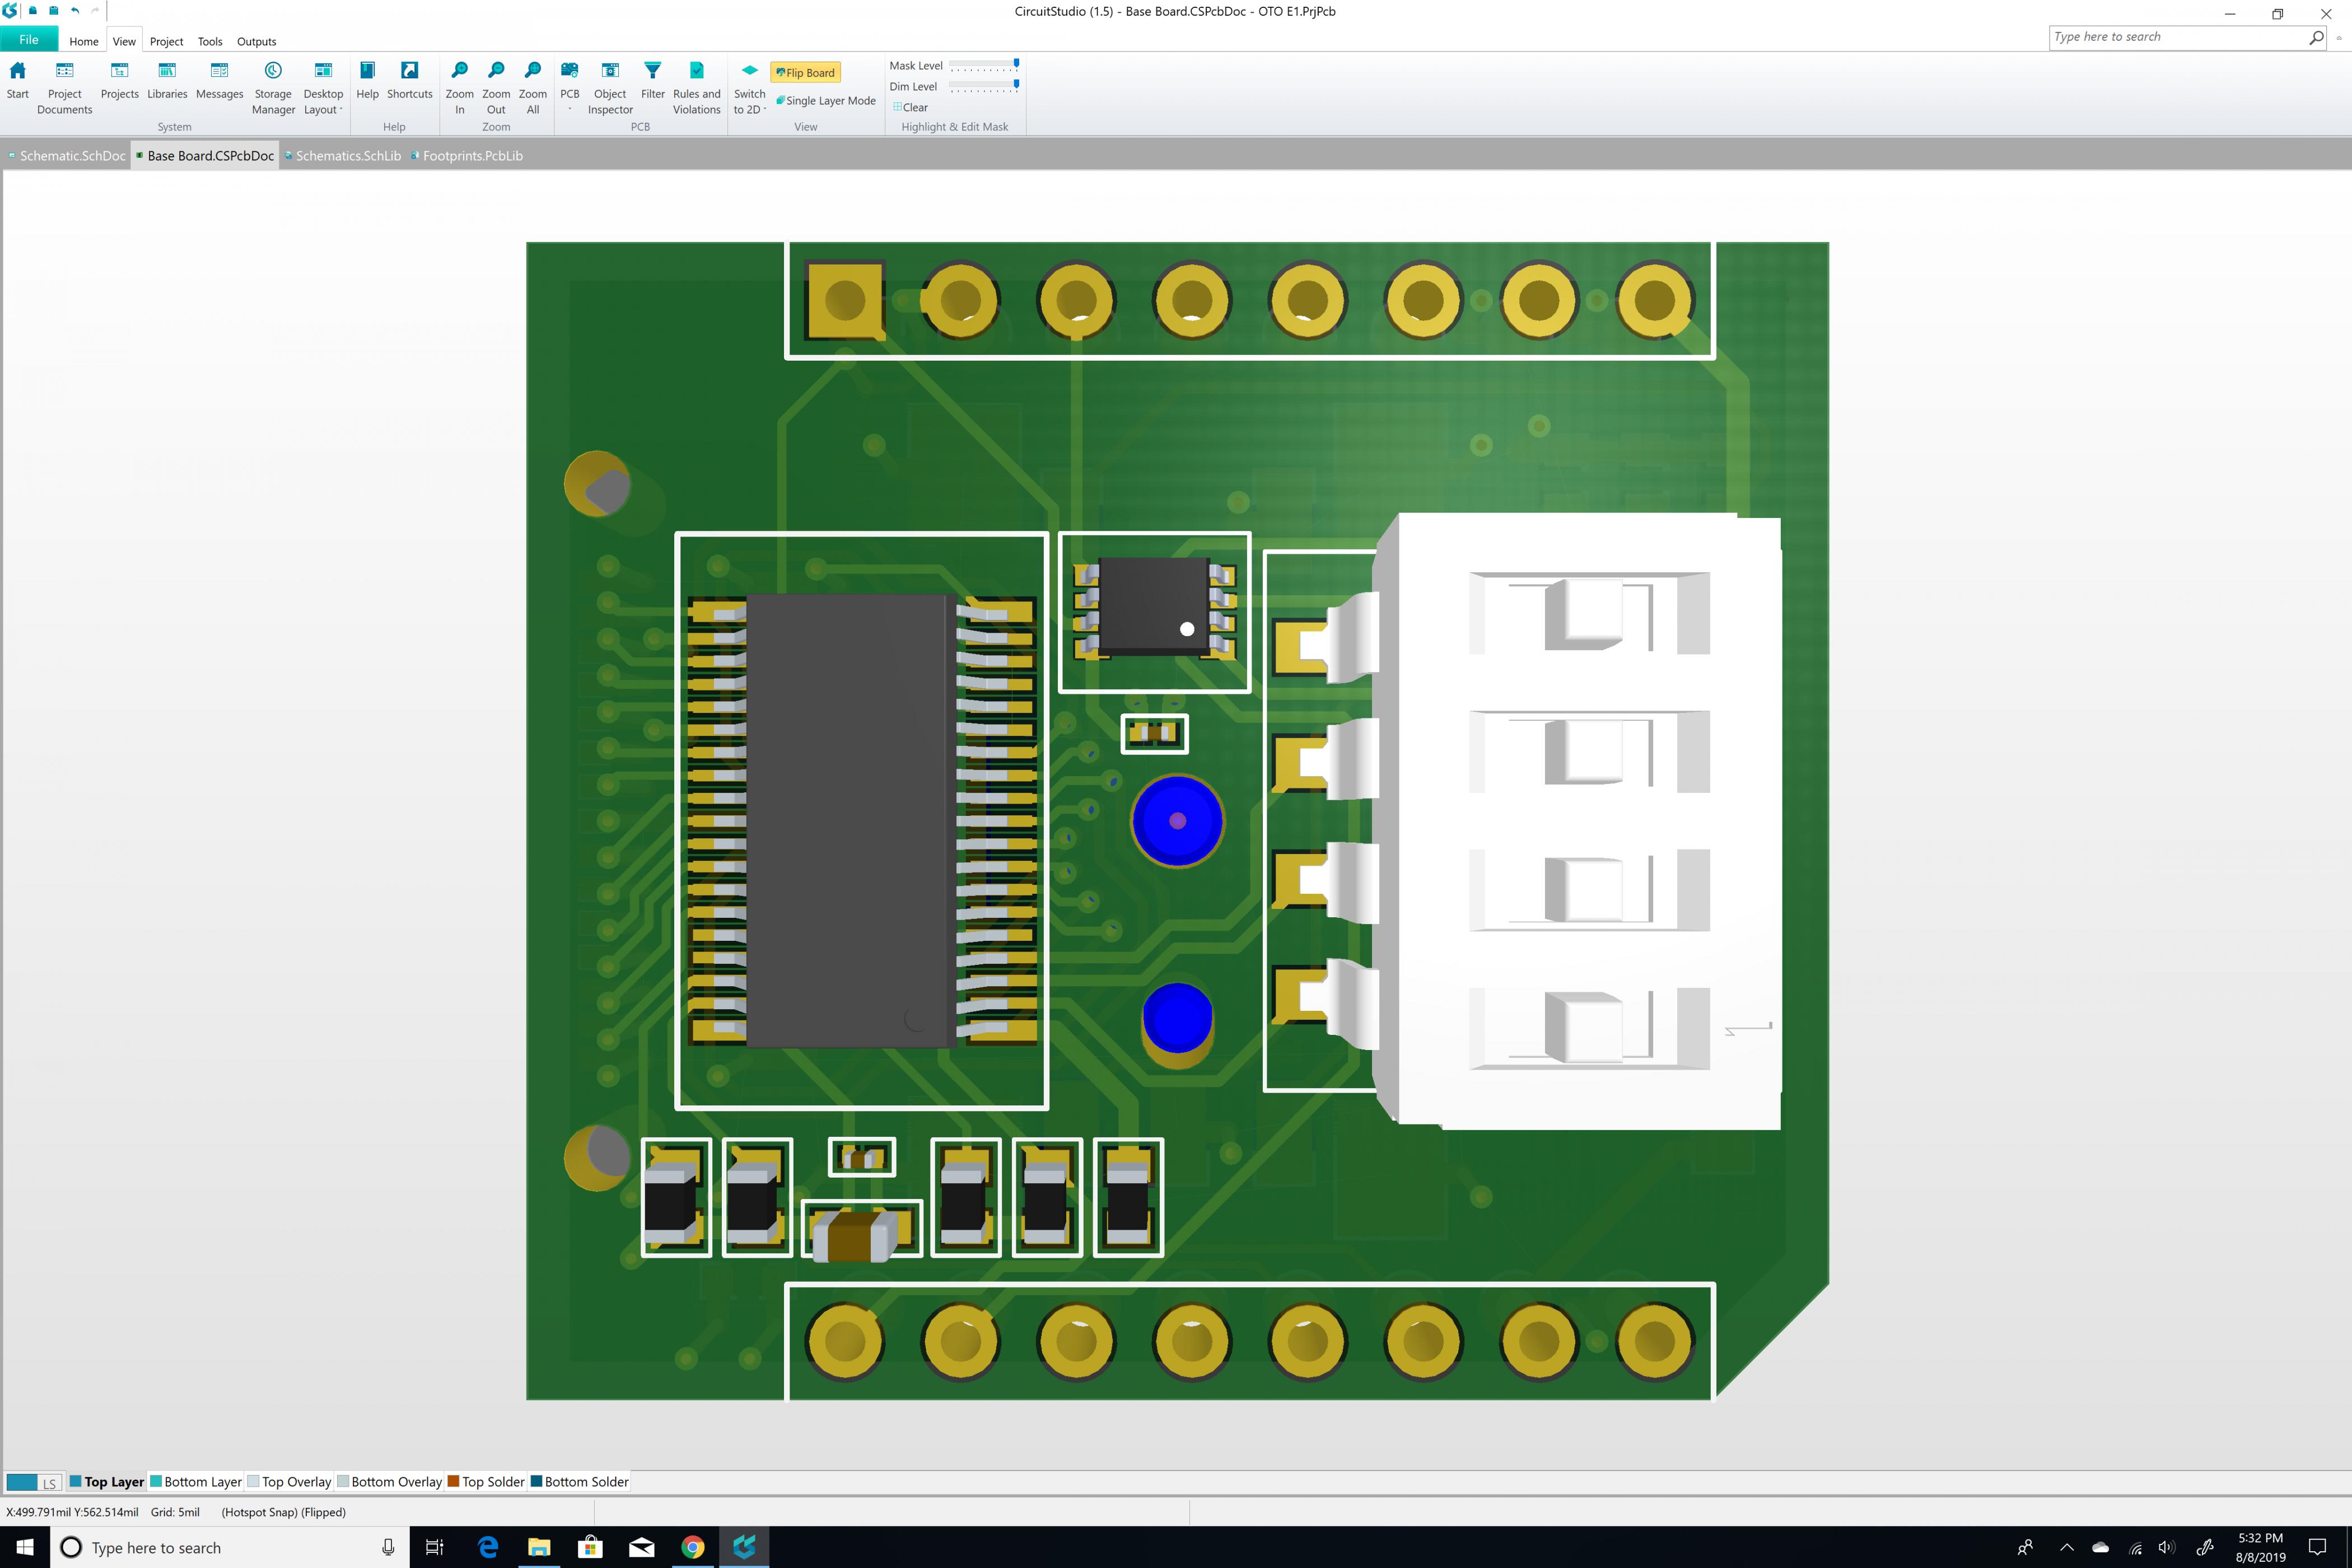This screenshot has width=2352, height=1568.
Task: Open the Help documentation
Action: (x=367, y=81)
